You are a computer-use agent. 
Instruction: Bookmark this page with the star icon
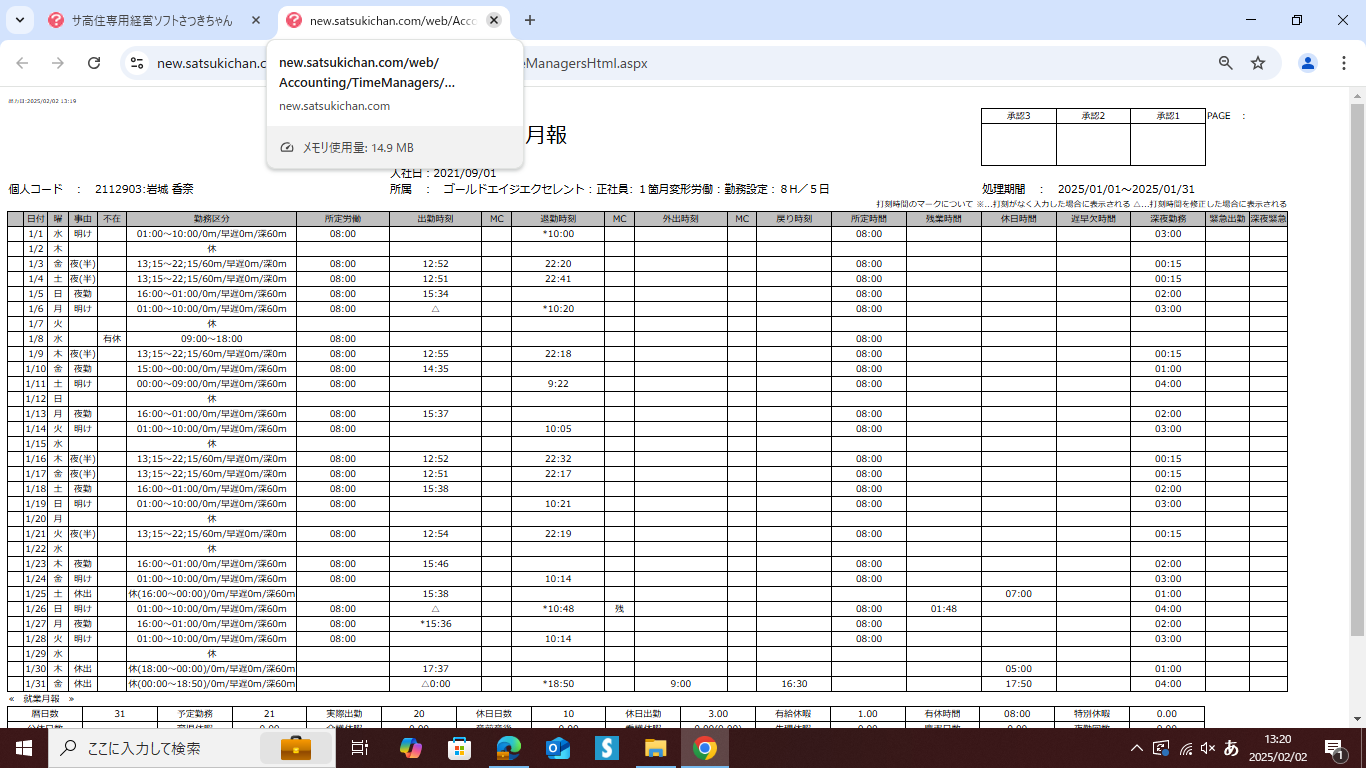1258,63
